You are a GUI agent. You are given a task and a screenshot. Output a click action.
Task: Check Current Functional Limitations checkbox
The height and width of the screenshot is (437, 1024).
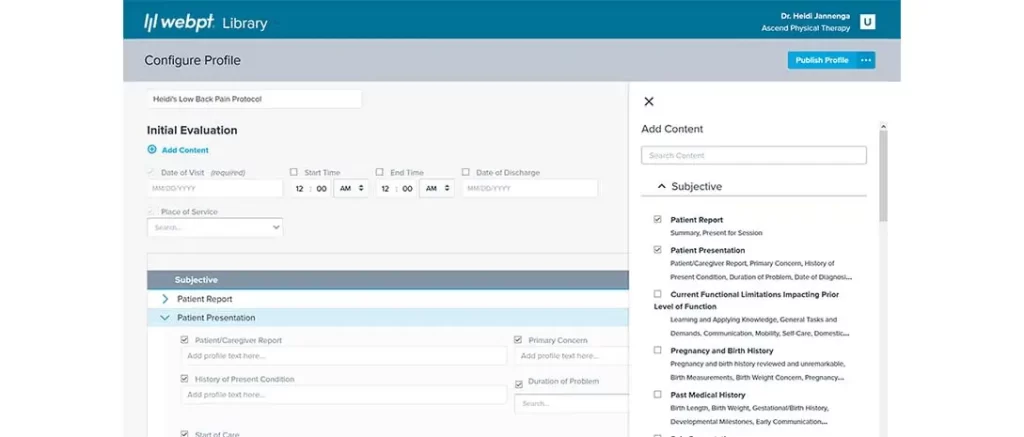point(657,294)
